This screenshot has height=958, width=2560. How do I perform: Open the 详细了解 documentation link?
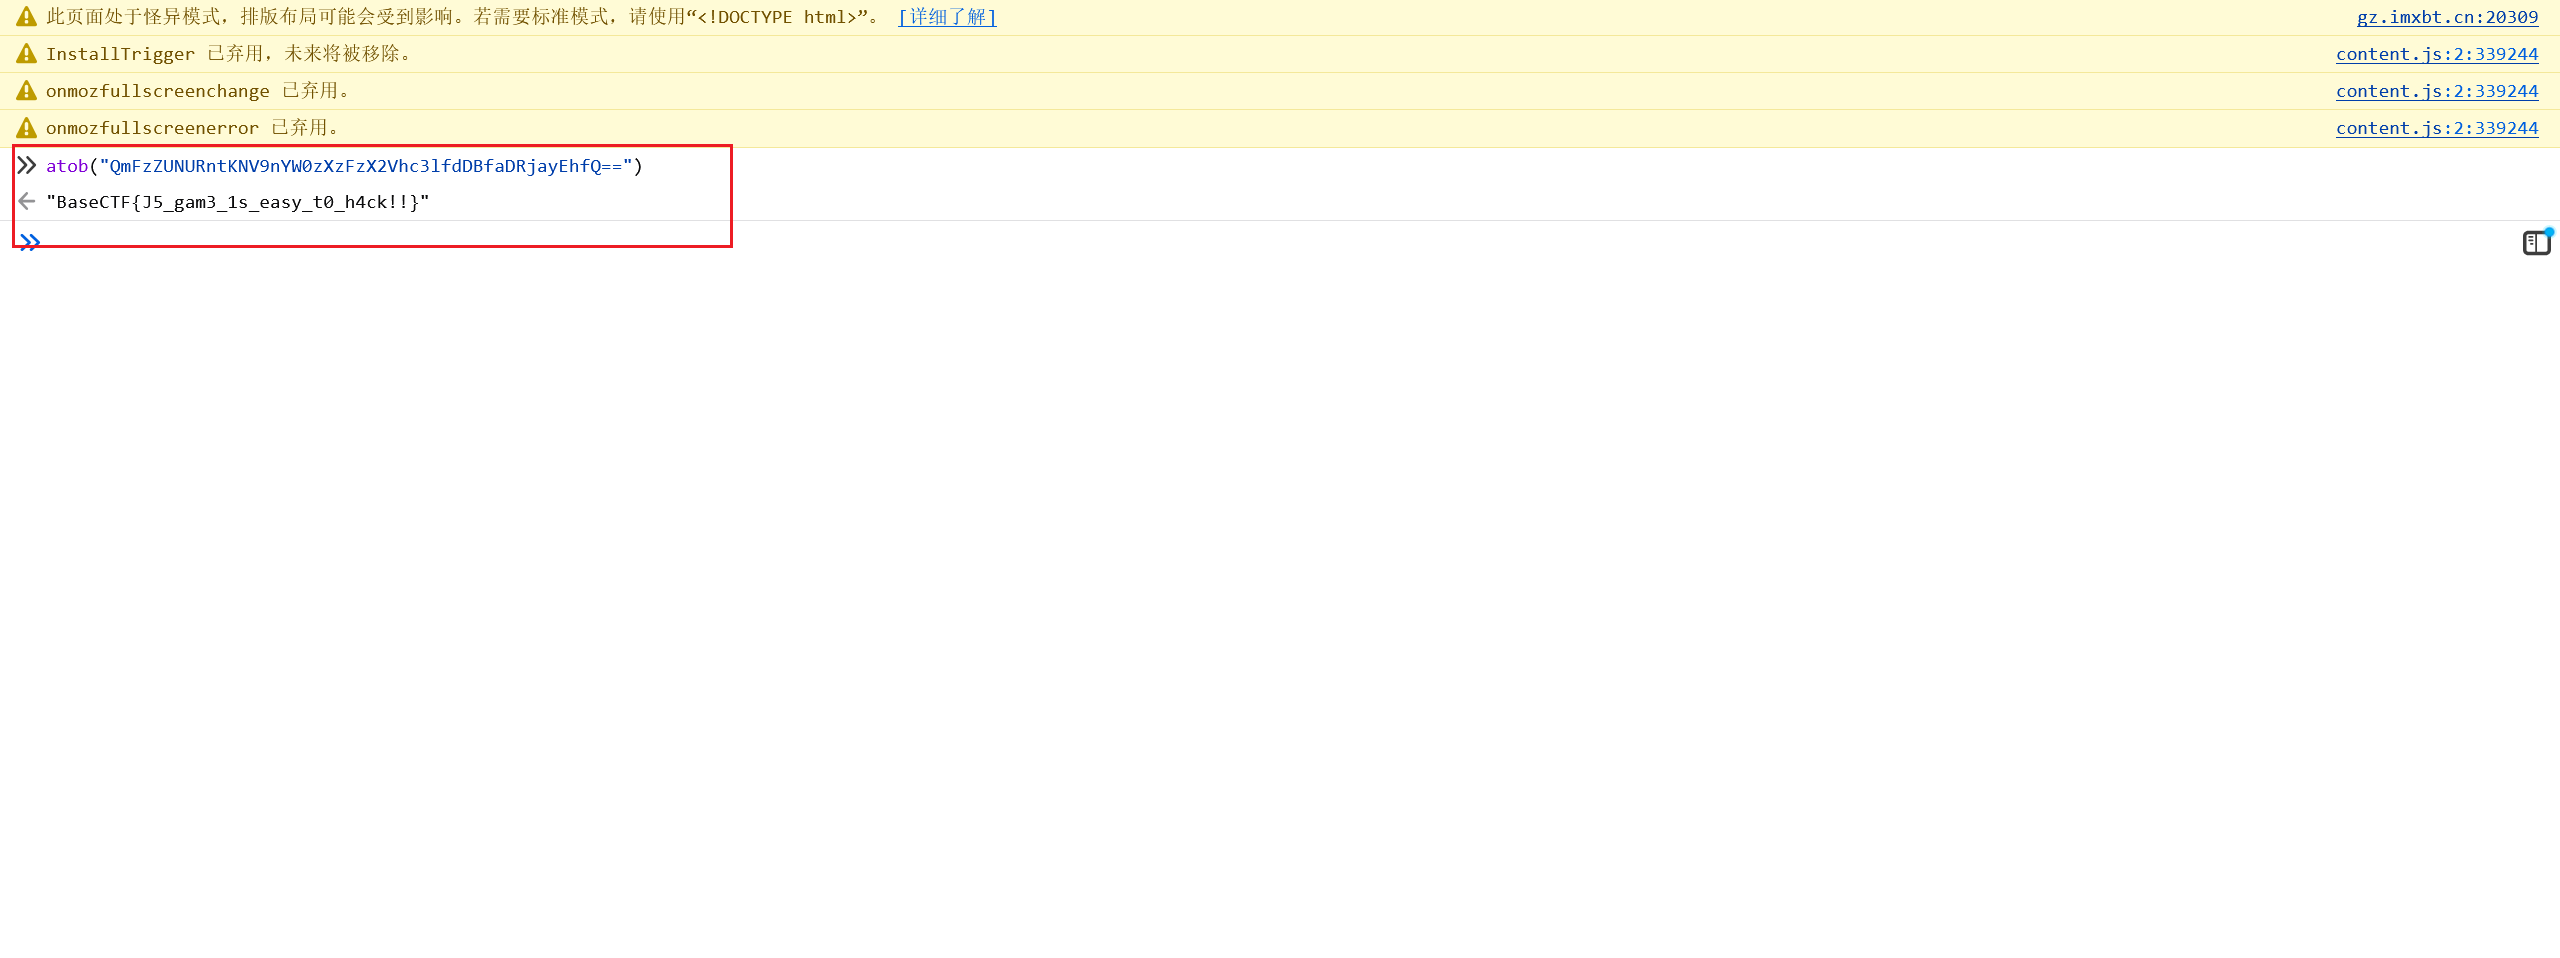tap(945, 16)
